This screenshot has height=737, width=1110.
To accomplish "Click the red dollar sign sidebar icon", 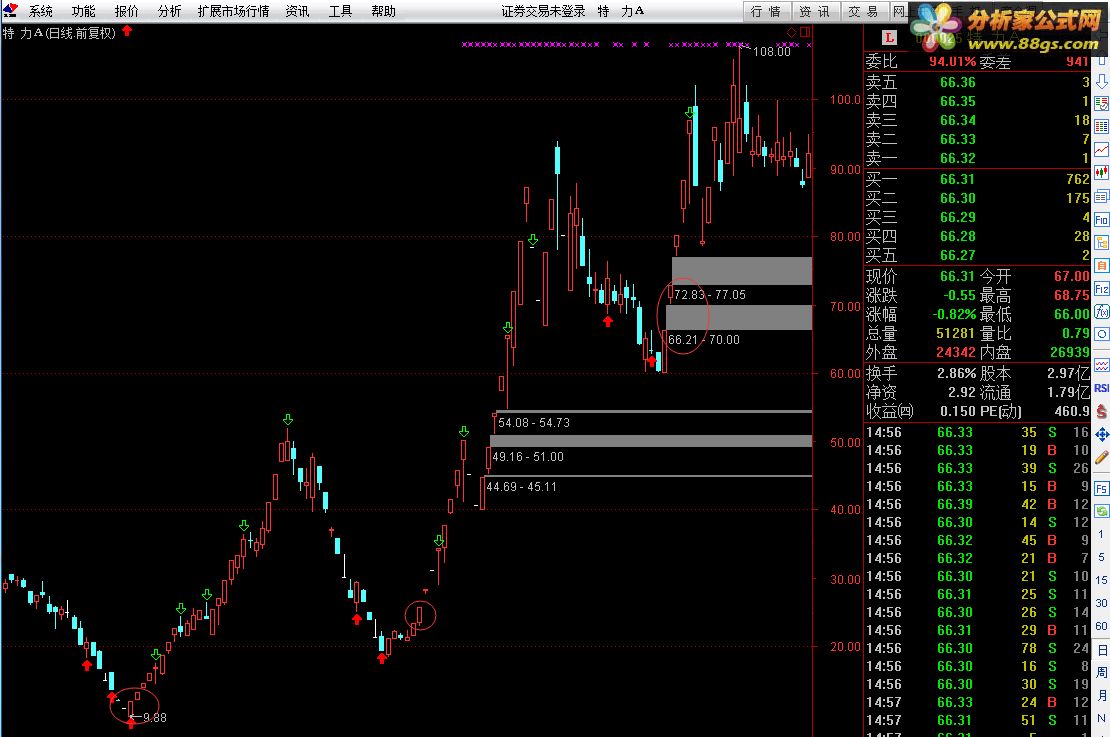I will coord(1102,411).
